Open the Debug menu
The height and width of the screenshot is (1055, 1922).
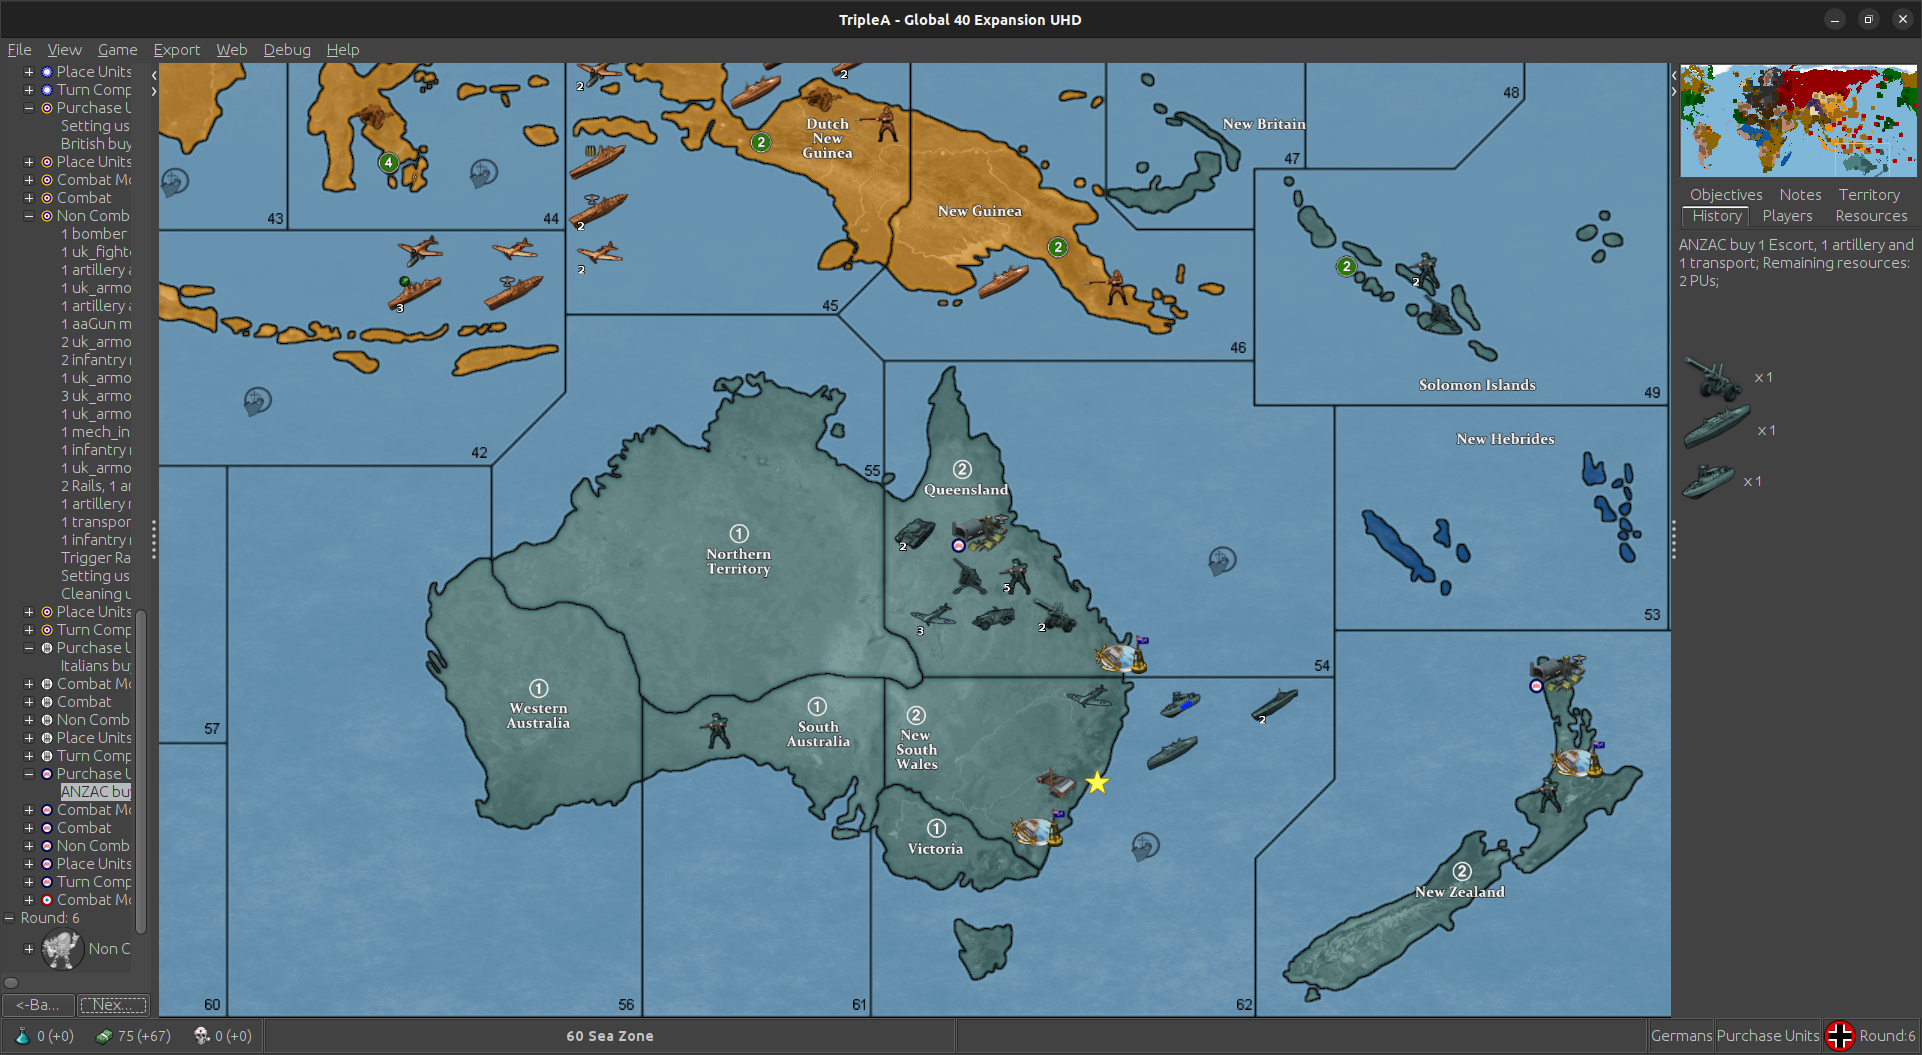coord(287,49)
